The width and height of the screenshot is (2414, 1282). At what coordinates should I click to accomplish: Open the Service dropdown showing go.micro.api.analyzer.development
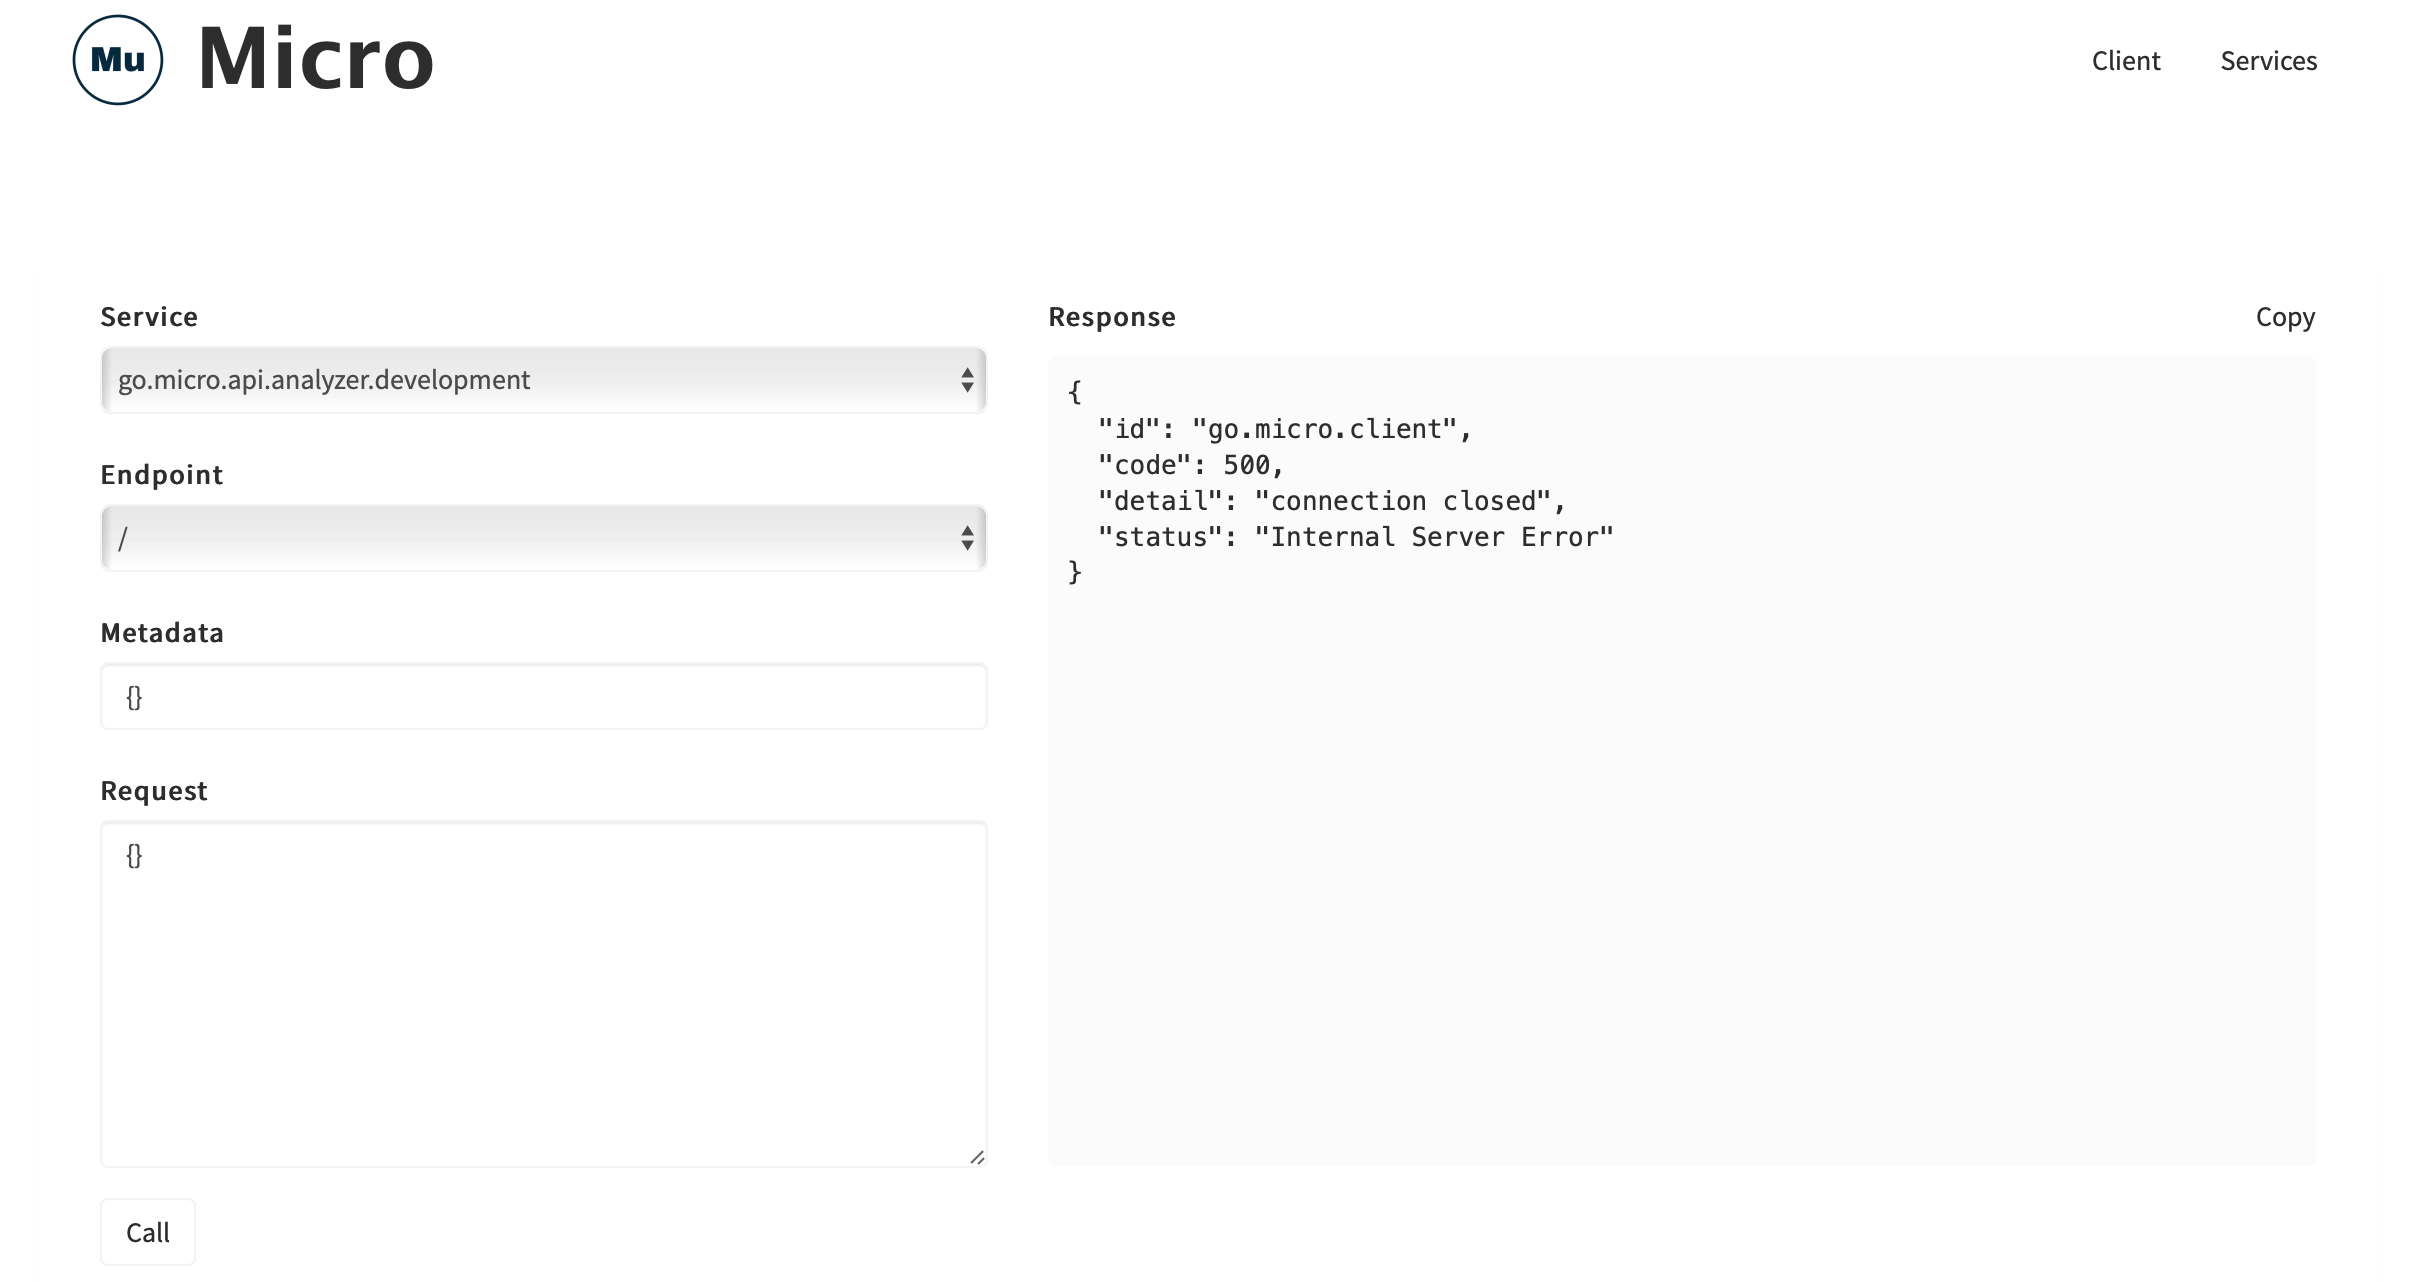click(x=520, y=380)
